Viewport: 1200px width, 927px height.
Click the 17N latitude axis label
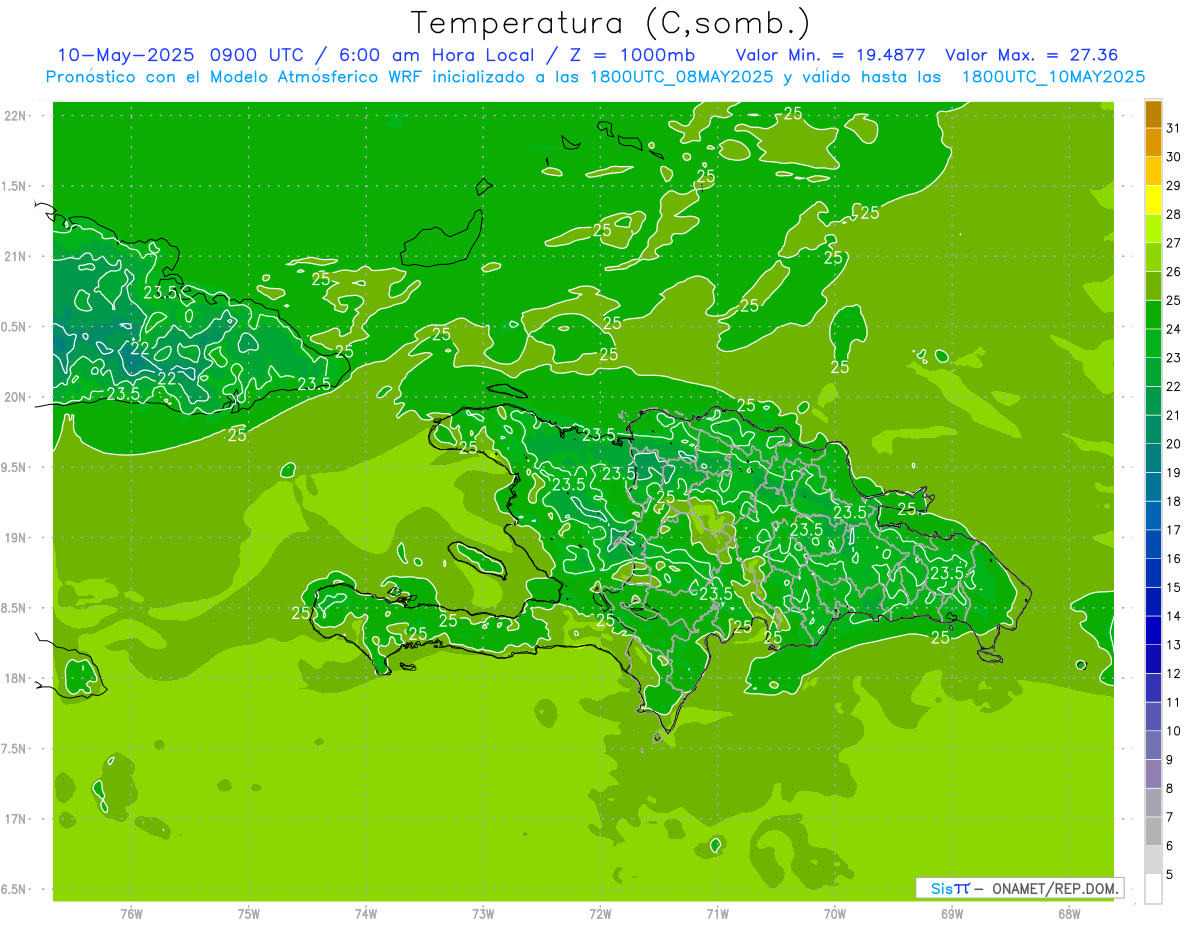click(x=15, y=820)
